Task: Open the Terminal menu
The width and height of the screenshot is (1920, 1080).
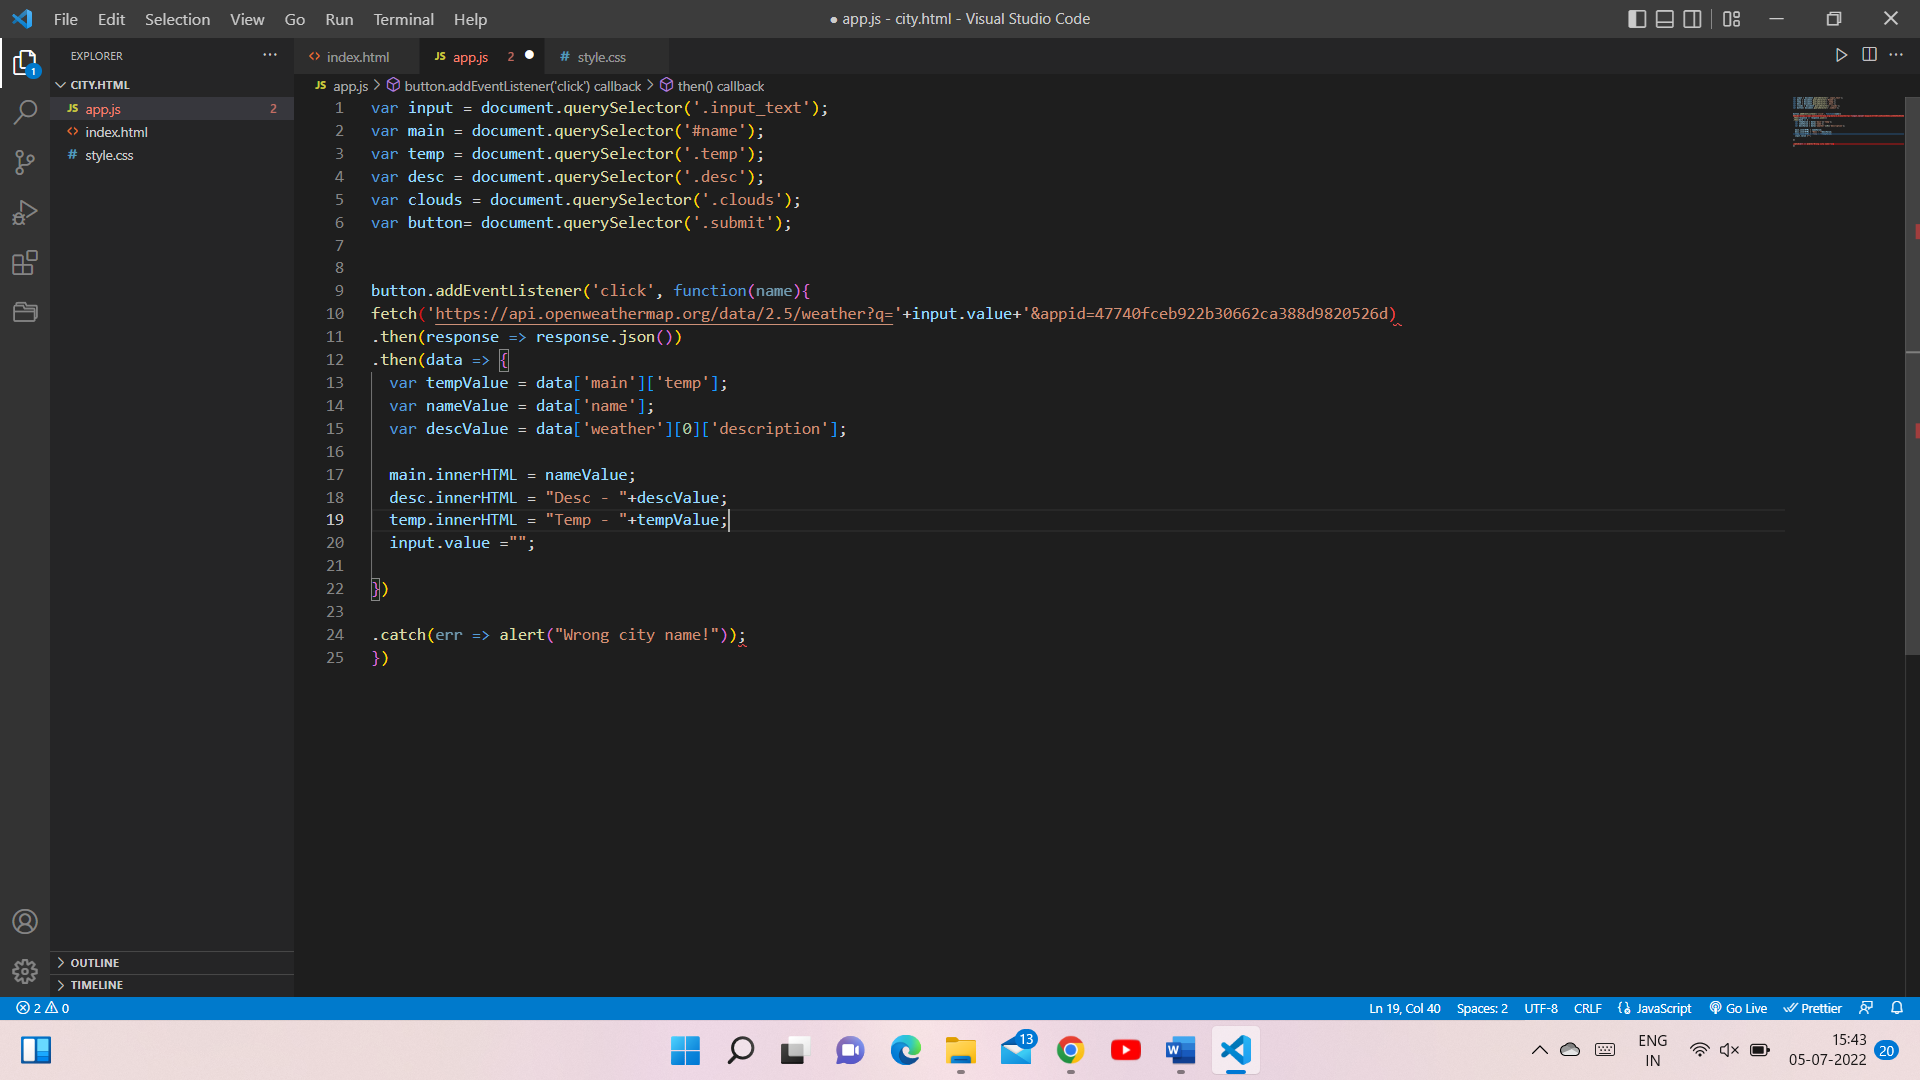Action: point(403,19)
